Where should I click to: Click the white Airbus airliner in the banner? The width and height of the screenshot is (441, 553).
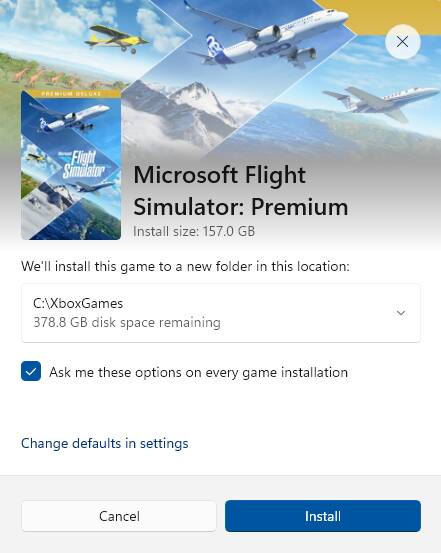point(266,37)
